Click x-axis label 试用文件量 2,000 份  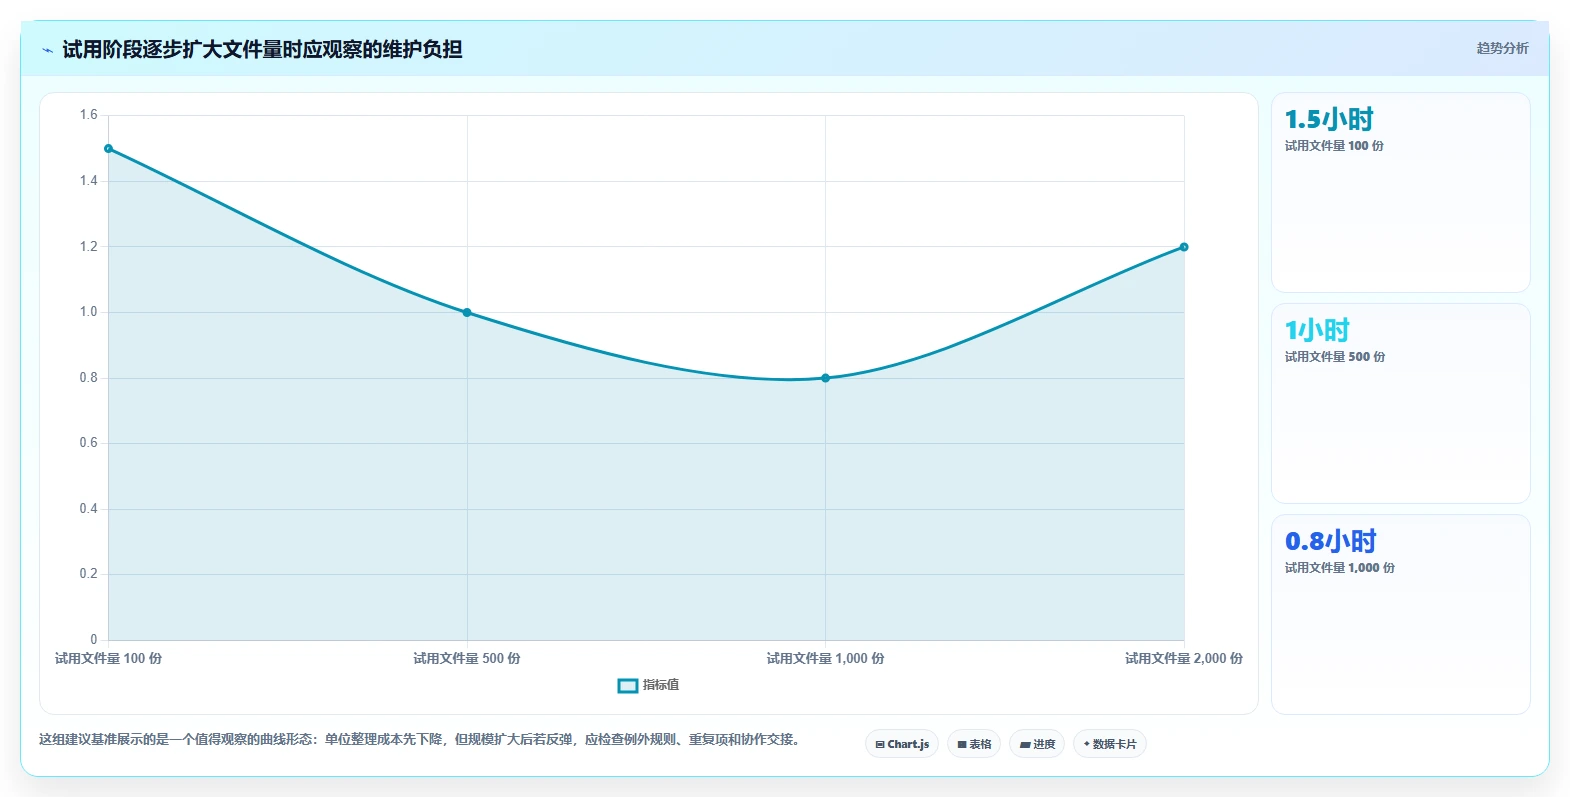pyautogui.click(x=1184, y=659)
